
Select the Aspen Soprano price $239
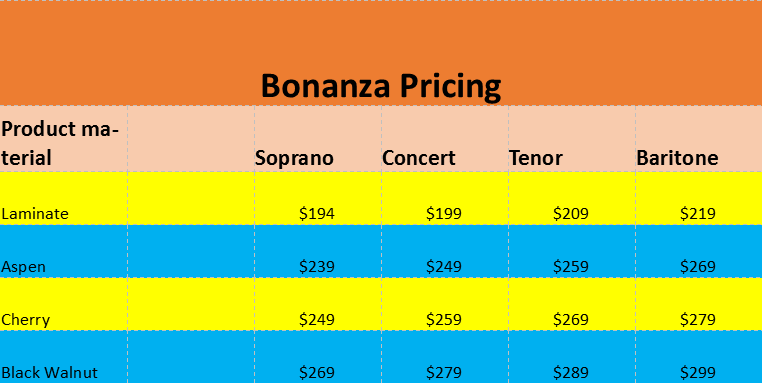tap(318, 251)
